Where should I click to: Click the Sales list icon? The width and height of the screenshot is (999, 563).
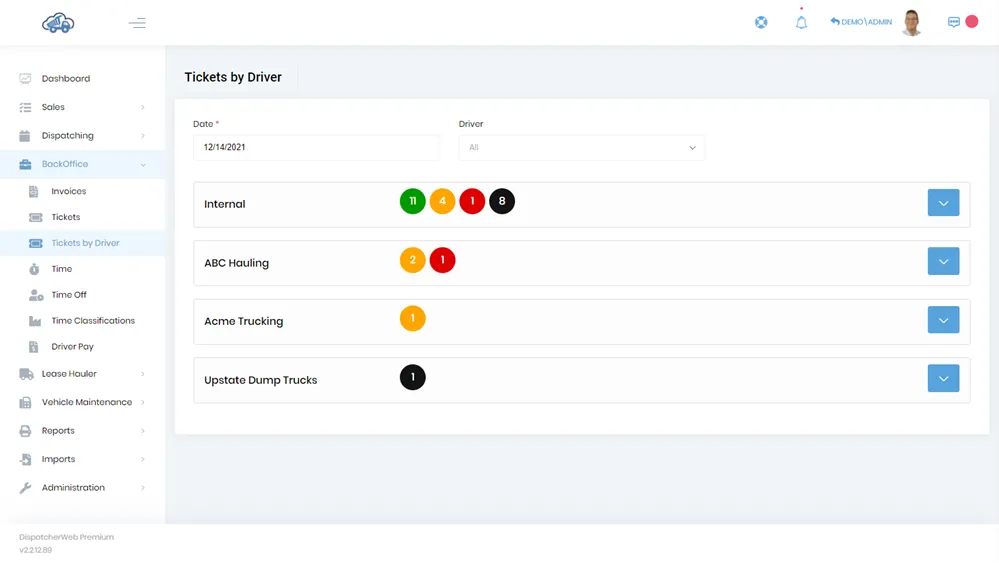click(25, 107)
